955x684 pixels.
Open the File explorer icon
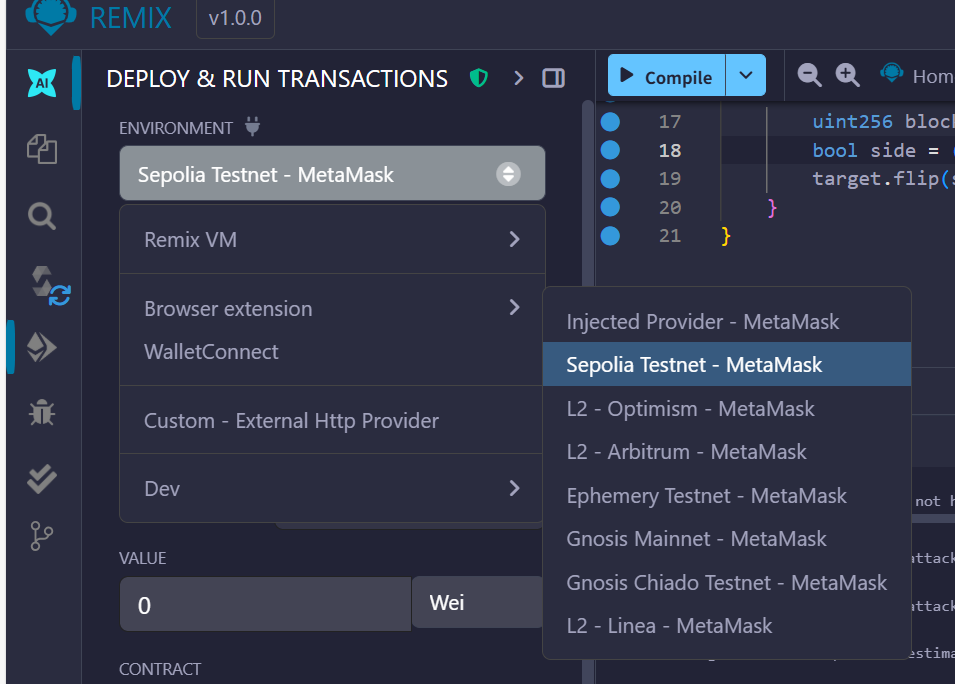coord(42,149)
